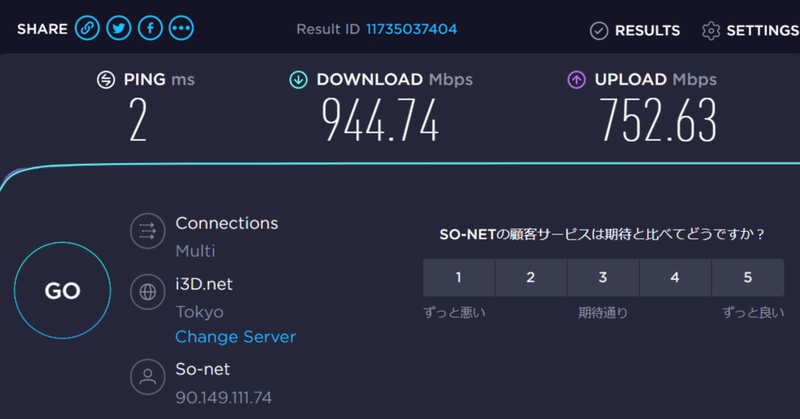Click the upload arrow icon
800x419 pixels.
click(x=576, y=80)
